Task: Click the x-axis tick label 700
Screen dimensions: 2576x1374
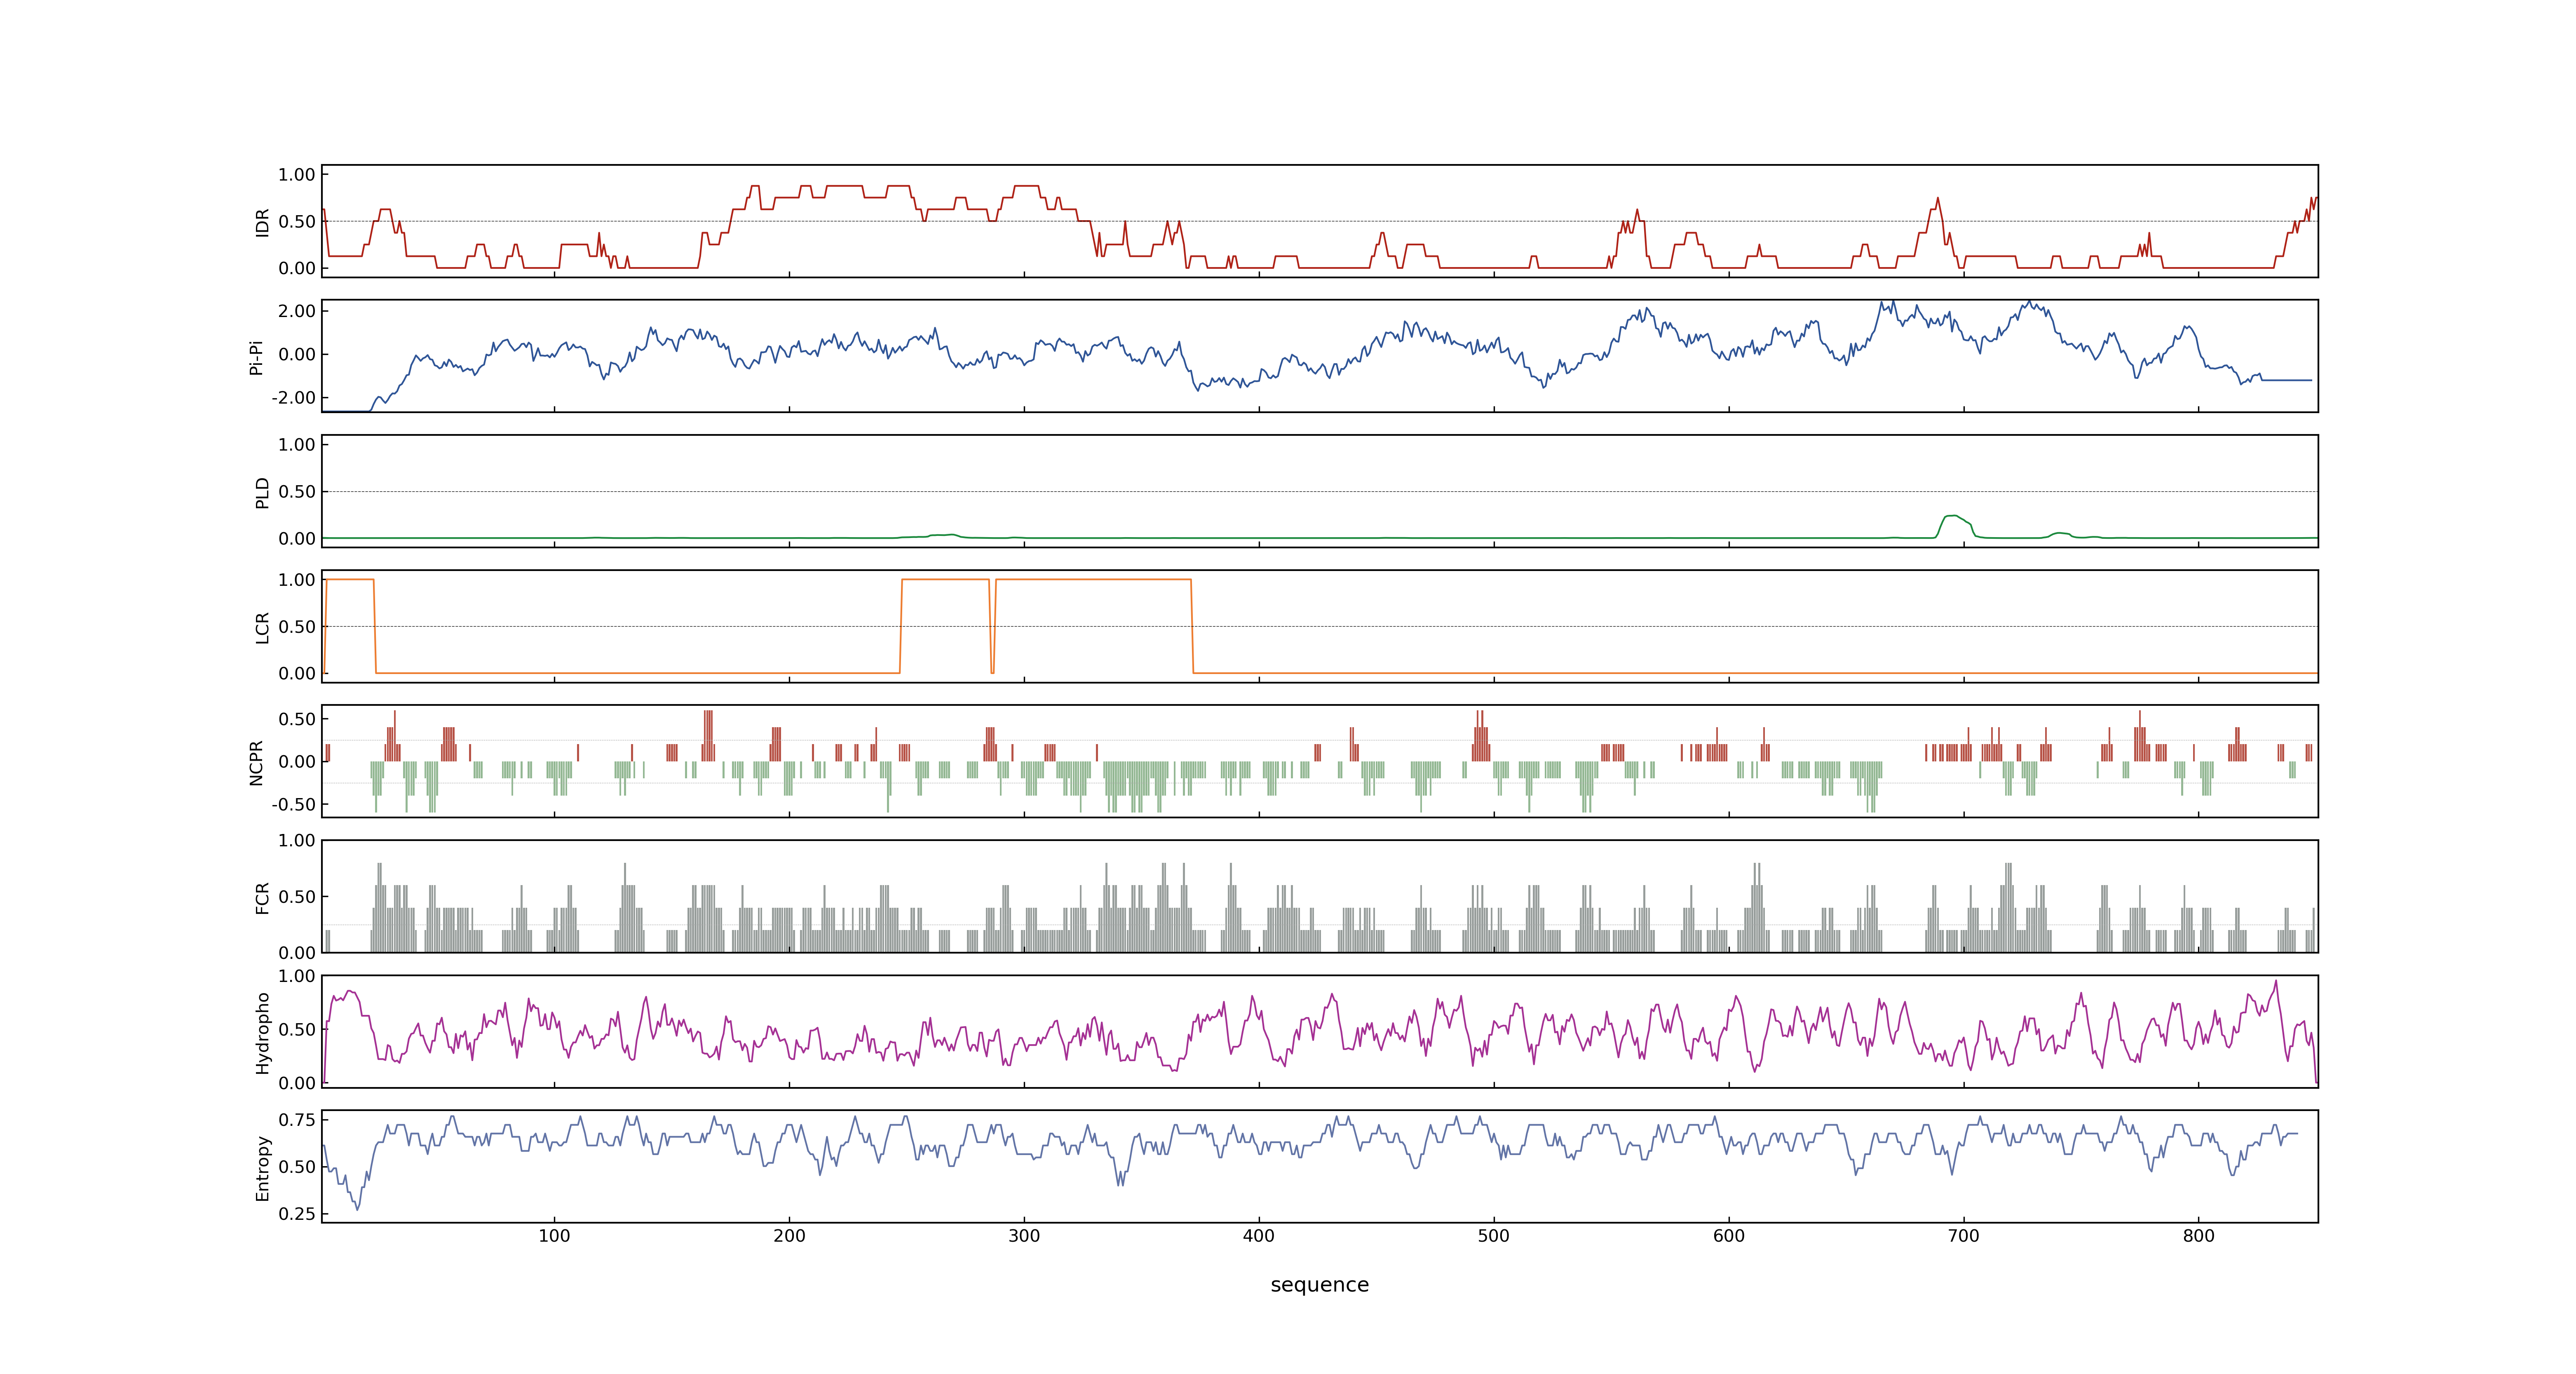Action: point(1964,1236)
